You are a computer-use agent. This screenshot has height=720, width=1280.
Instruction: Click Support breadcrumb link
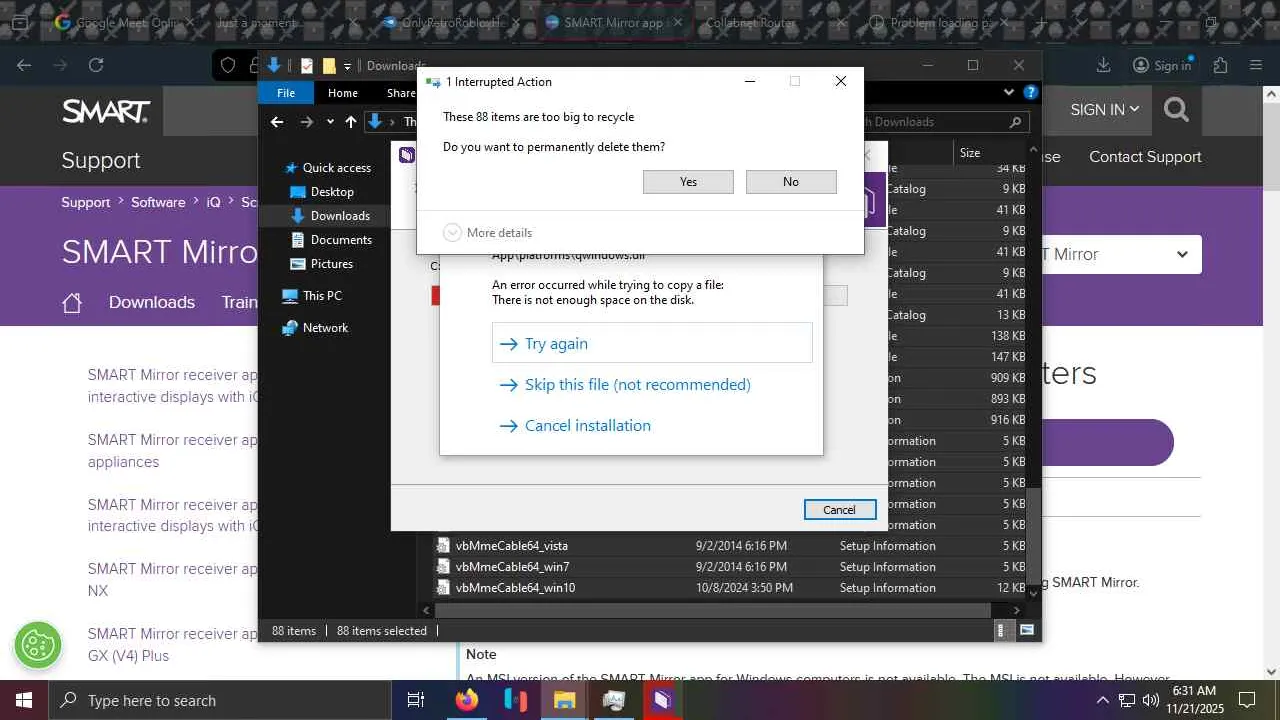(86, 202)
